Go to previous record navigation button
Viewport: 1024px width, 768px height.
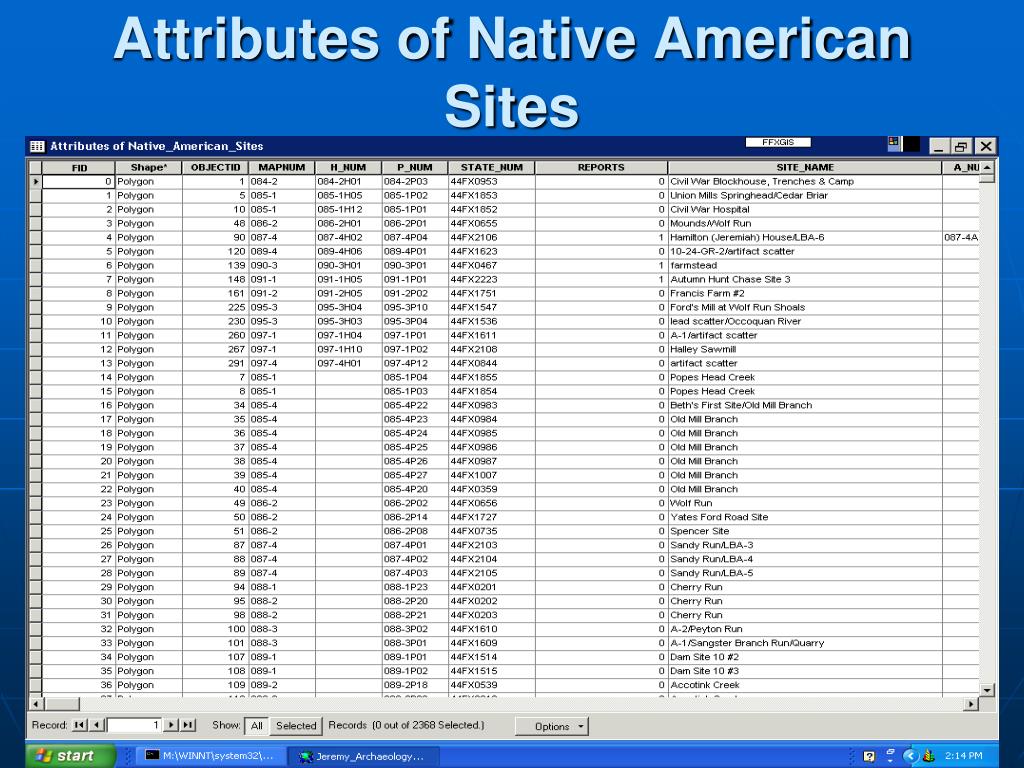pos(97,725)
